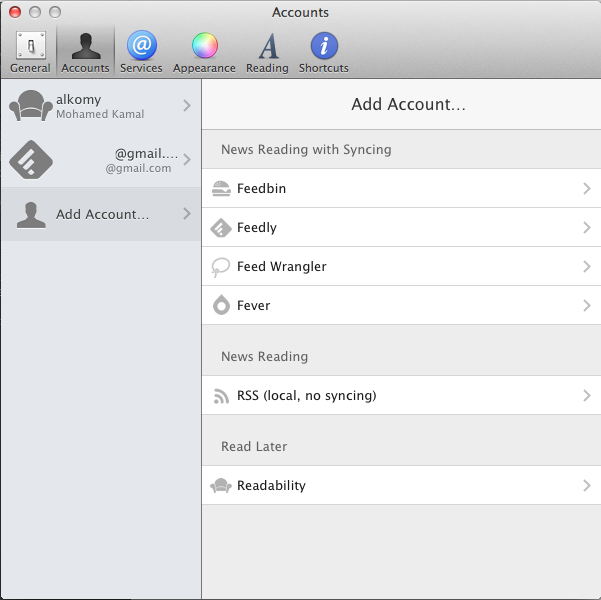Viewport: 601px width, 600px height.
Task: Switch to the Reading tab label
Action: coord(267,68)
